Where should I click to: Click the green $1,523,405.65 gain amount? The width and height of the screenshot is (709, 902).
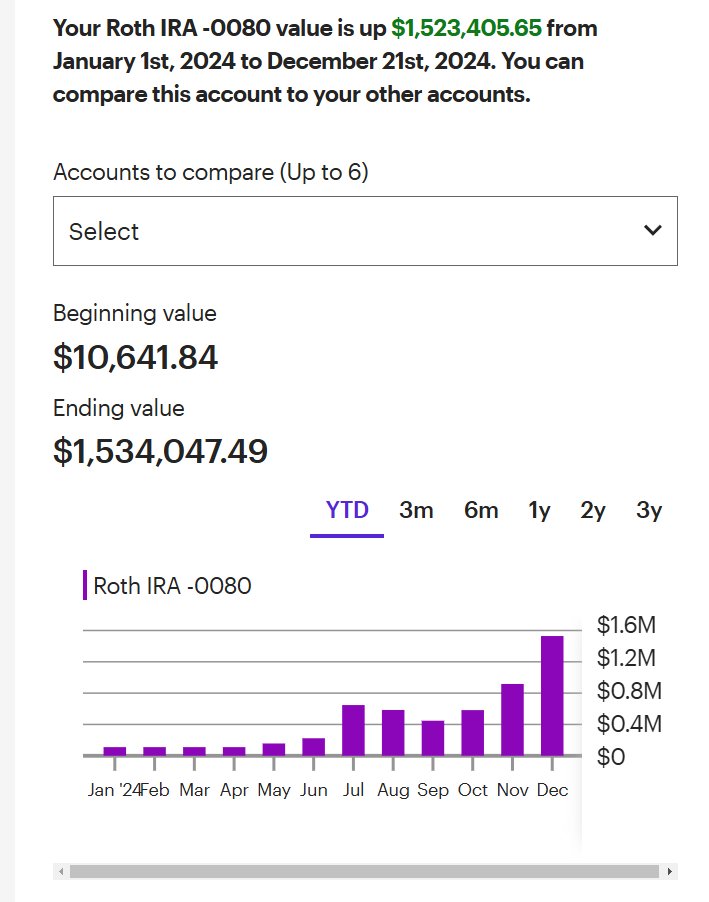click(x=466, y=28)
